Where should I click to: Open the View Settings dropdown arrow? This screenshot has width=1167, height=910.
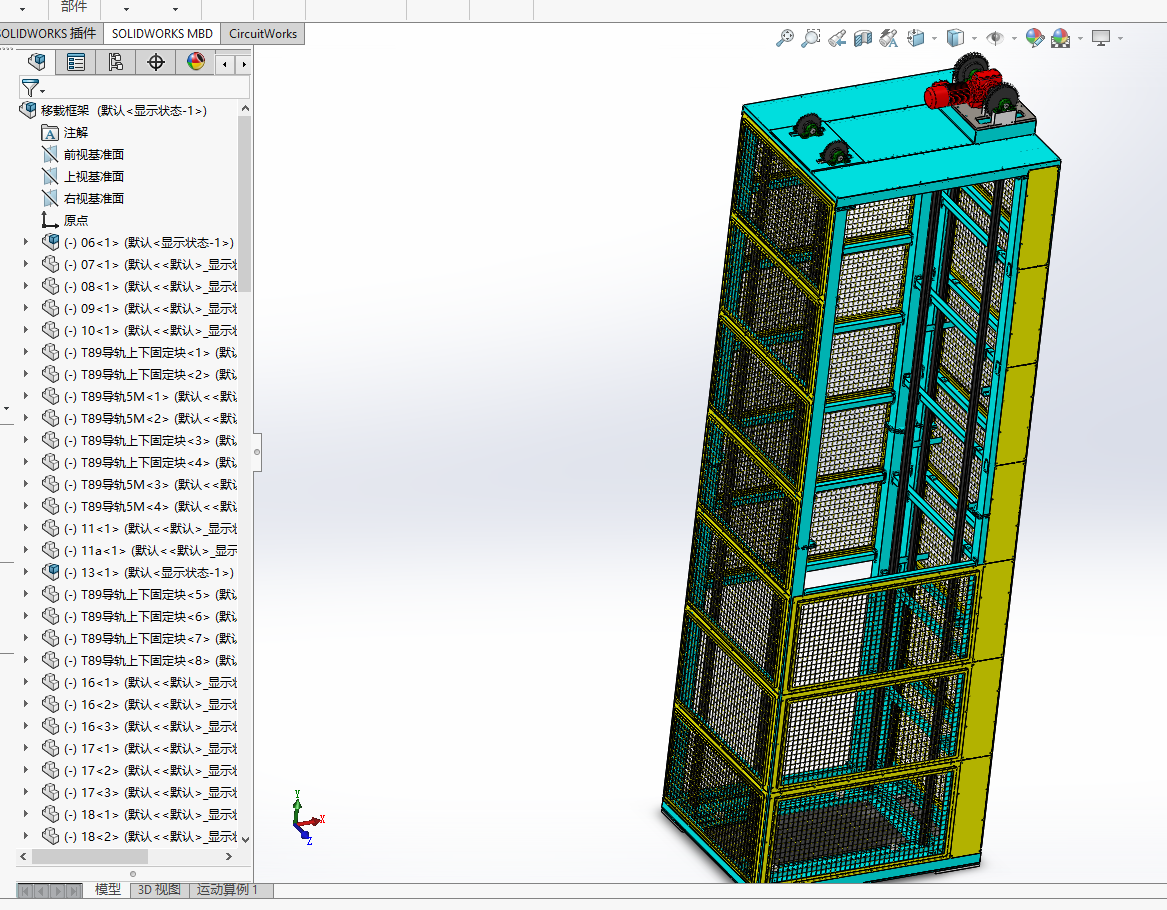click(x=1120, y=39)
